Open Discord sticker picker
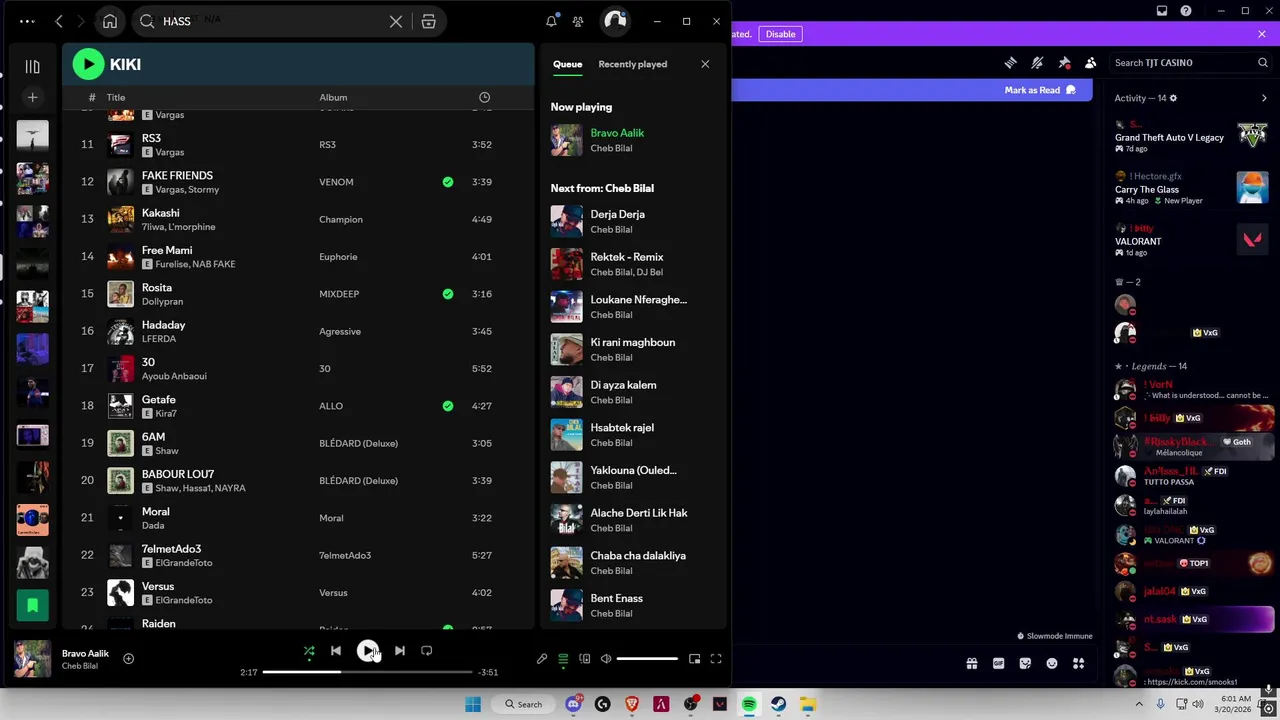1280x720 pixels. (1025, 663)
